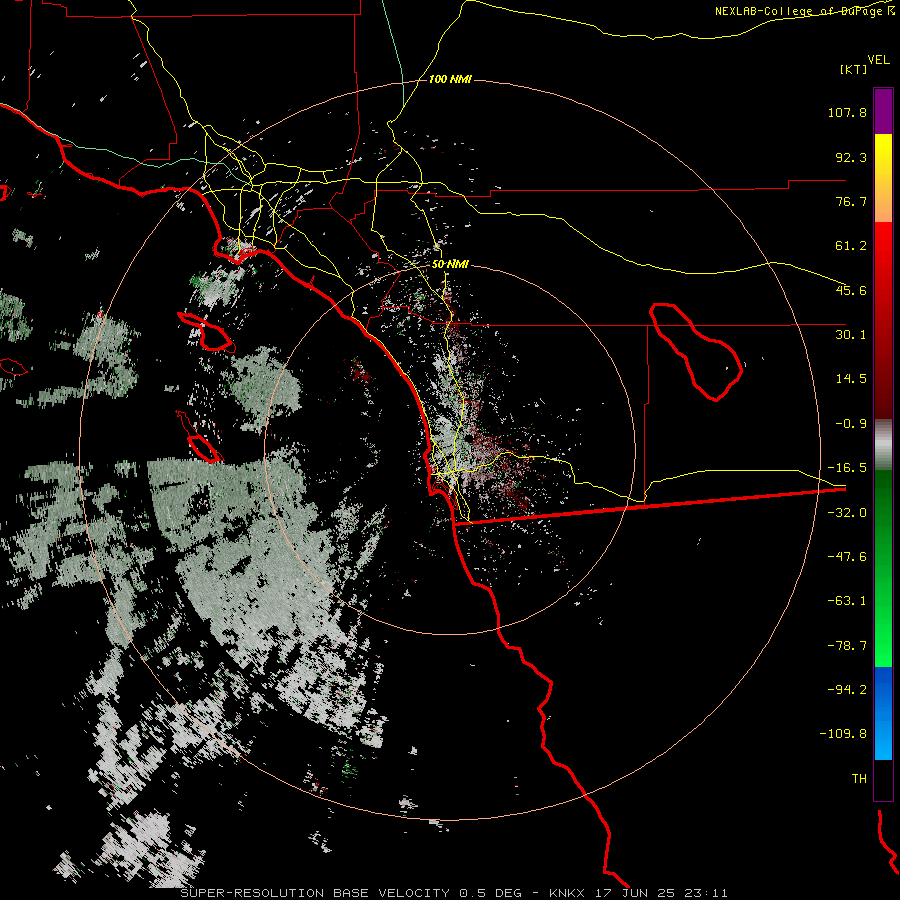Click the TH legend label
900x900 pixels.
[x=859, y=778]
